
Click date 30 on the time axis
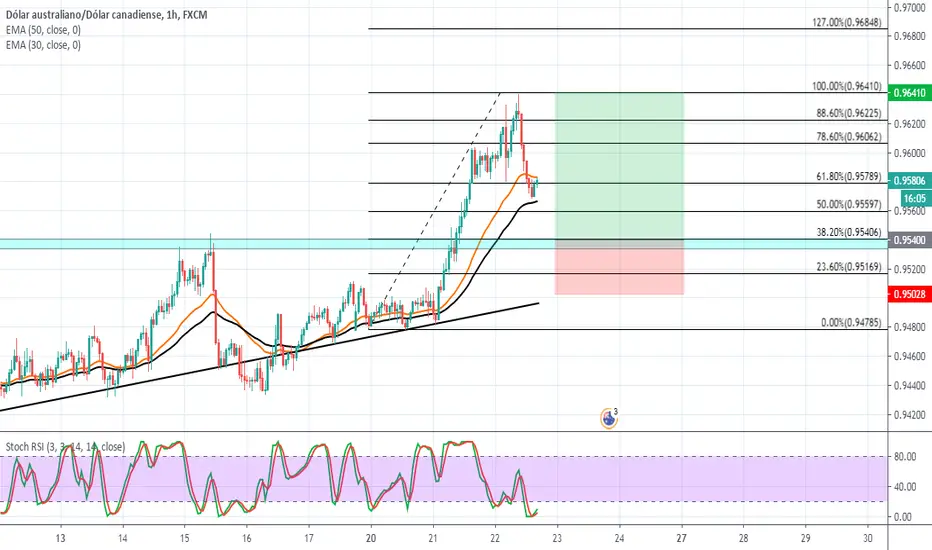click(x=867, y=538)
